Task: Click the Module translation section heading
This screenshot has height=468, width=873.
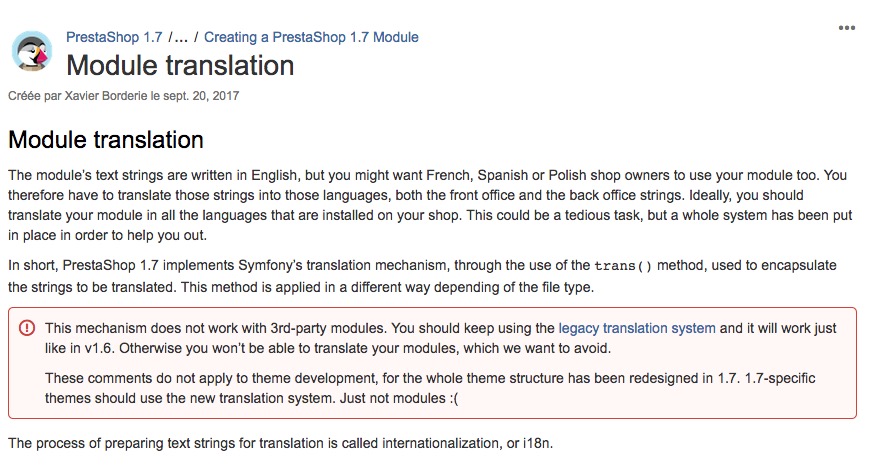Action: (x=106, y=139)
